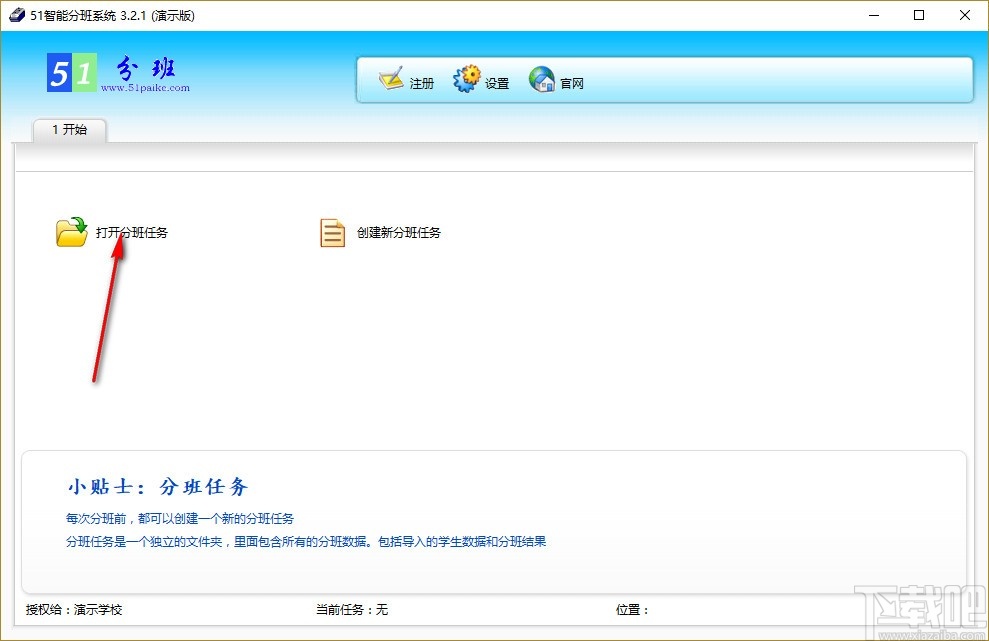The width and height of the screenshot is (989, 641).
Task: Click the 当前任务: 无 status text
Action: (x=352, y=610)
